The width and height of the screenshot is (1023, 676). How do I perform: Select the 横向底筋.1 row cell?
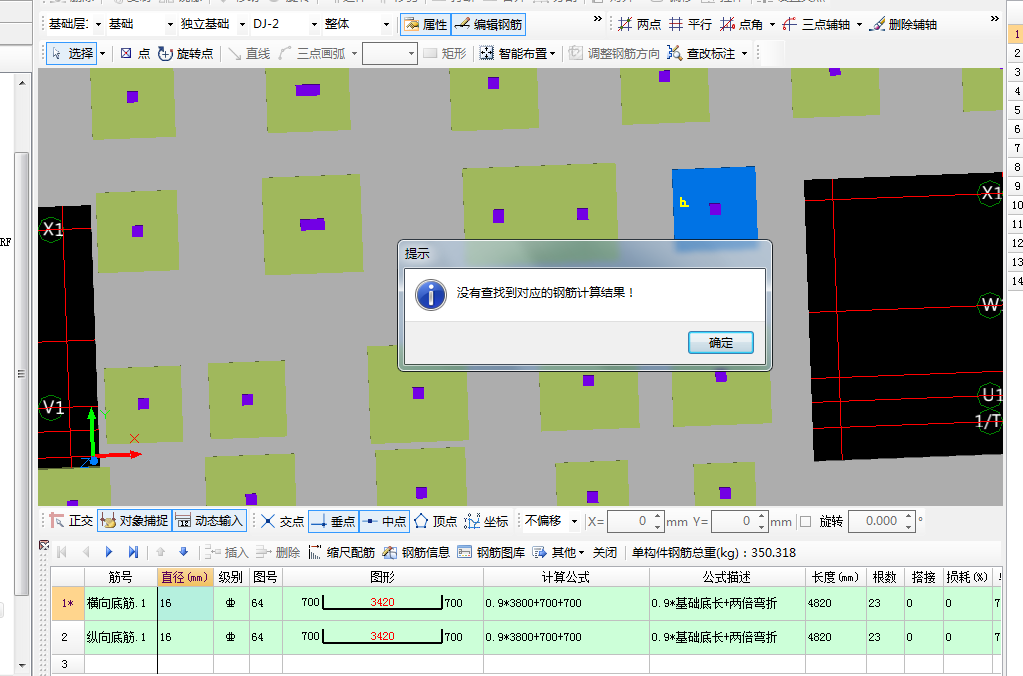tap(121, 603)
